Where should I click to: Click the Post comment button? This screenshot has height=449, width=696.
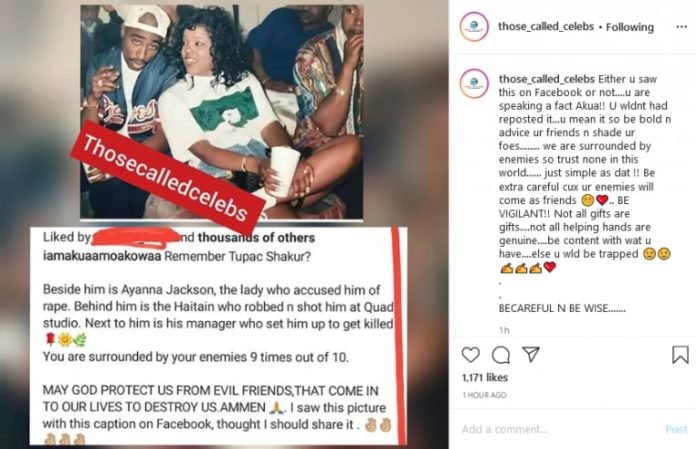[676, 429]
